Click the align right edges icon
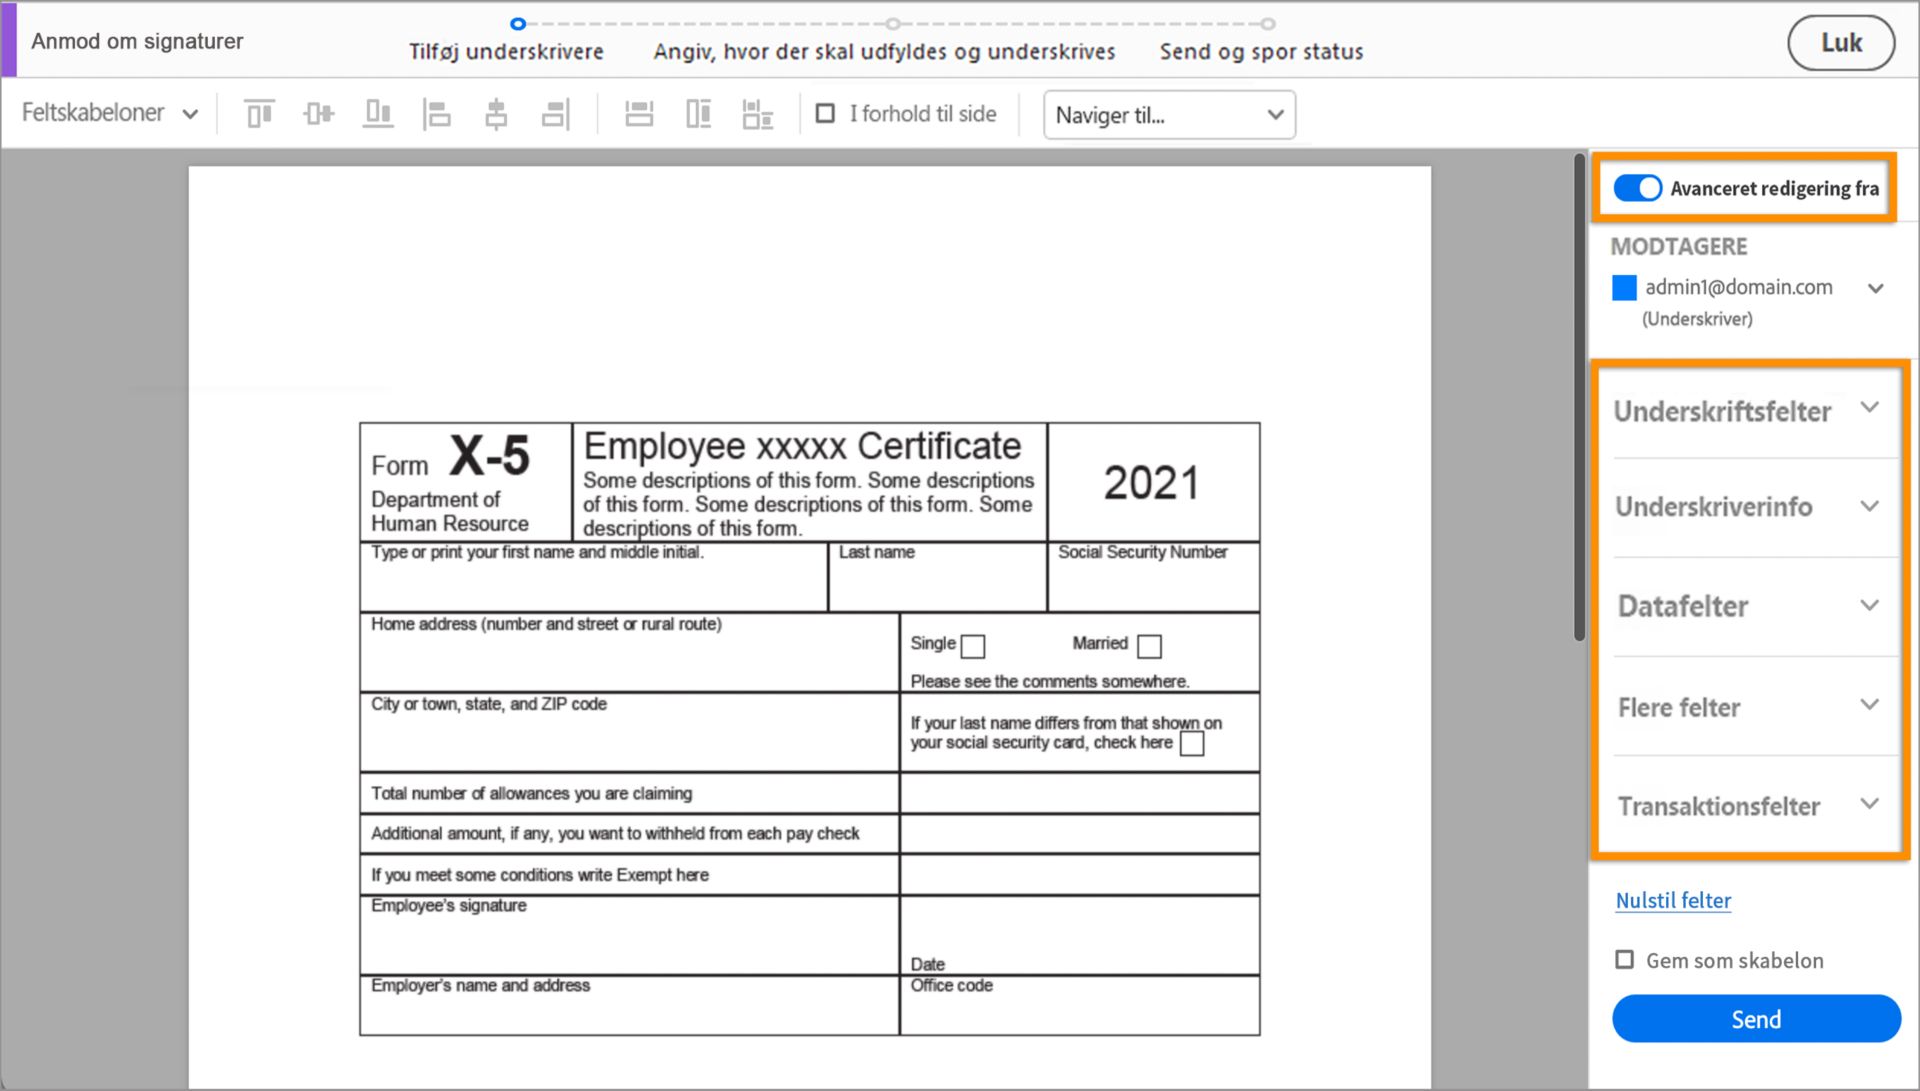 coord(555,114)
